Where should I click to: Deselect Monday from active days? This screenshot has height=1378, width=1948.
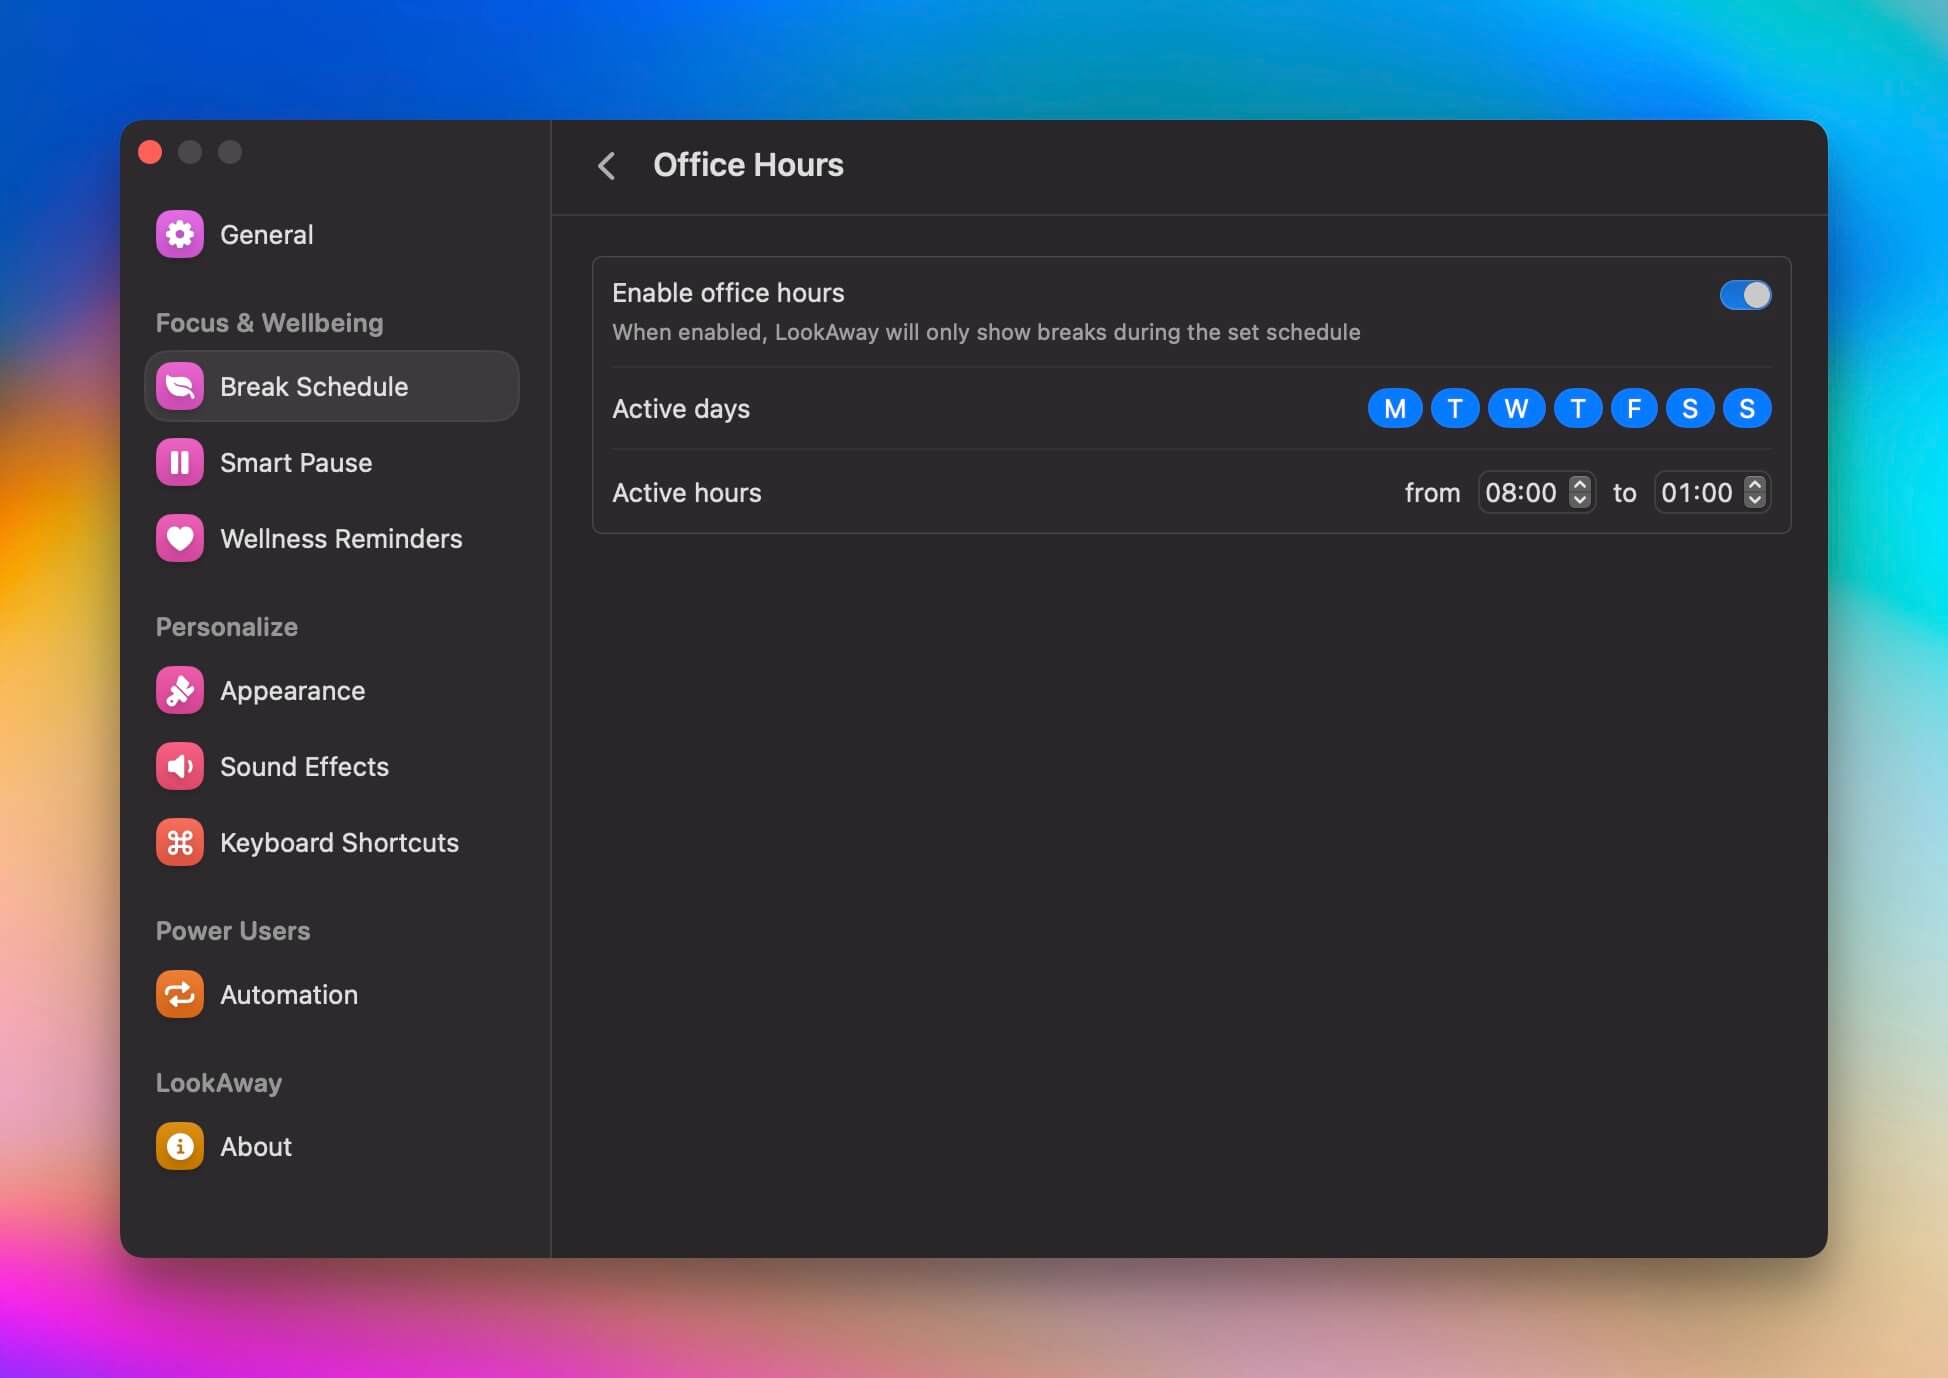1394,408
